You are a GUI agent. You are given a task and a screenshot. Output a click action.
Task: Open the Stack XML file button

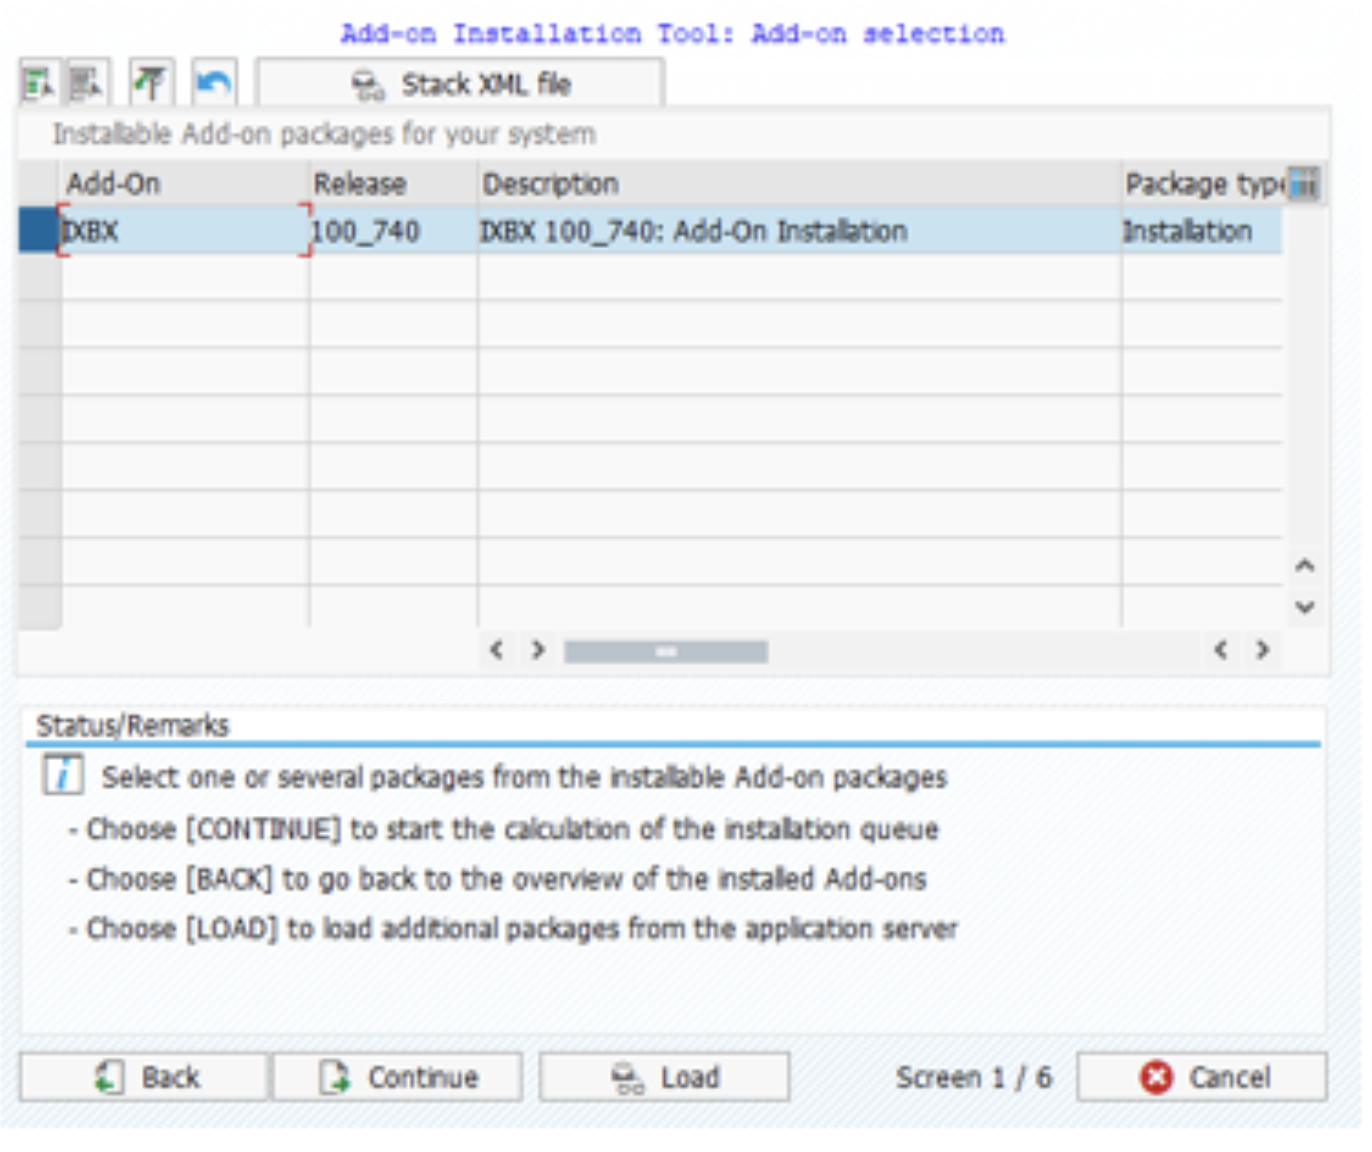(x=461, y=85)
